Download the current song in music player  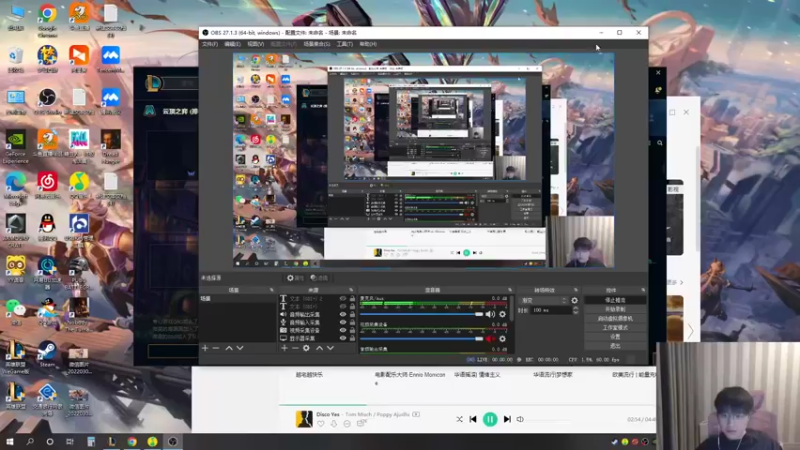point(334,423)
